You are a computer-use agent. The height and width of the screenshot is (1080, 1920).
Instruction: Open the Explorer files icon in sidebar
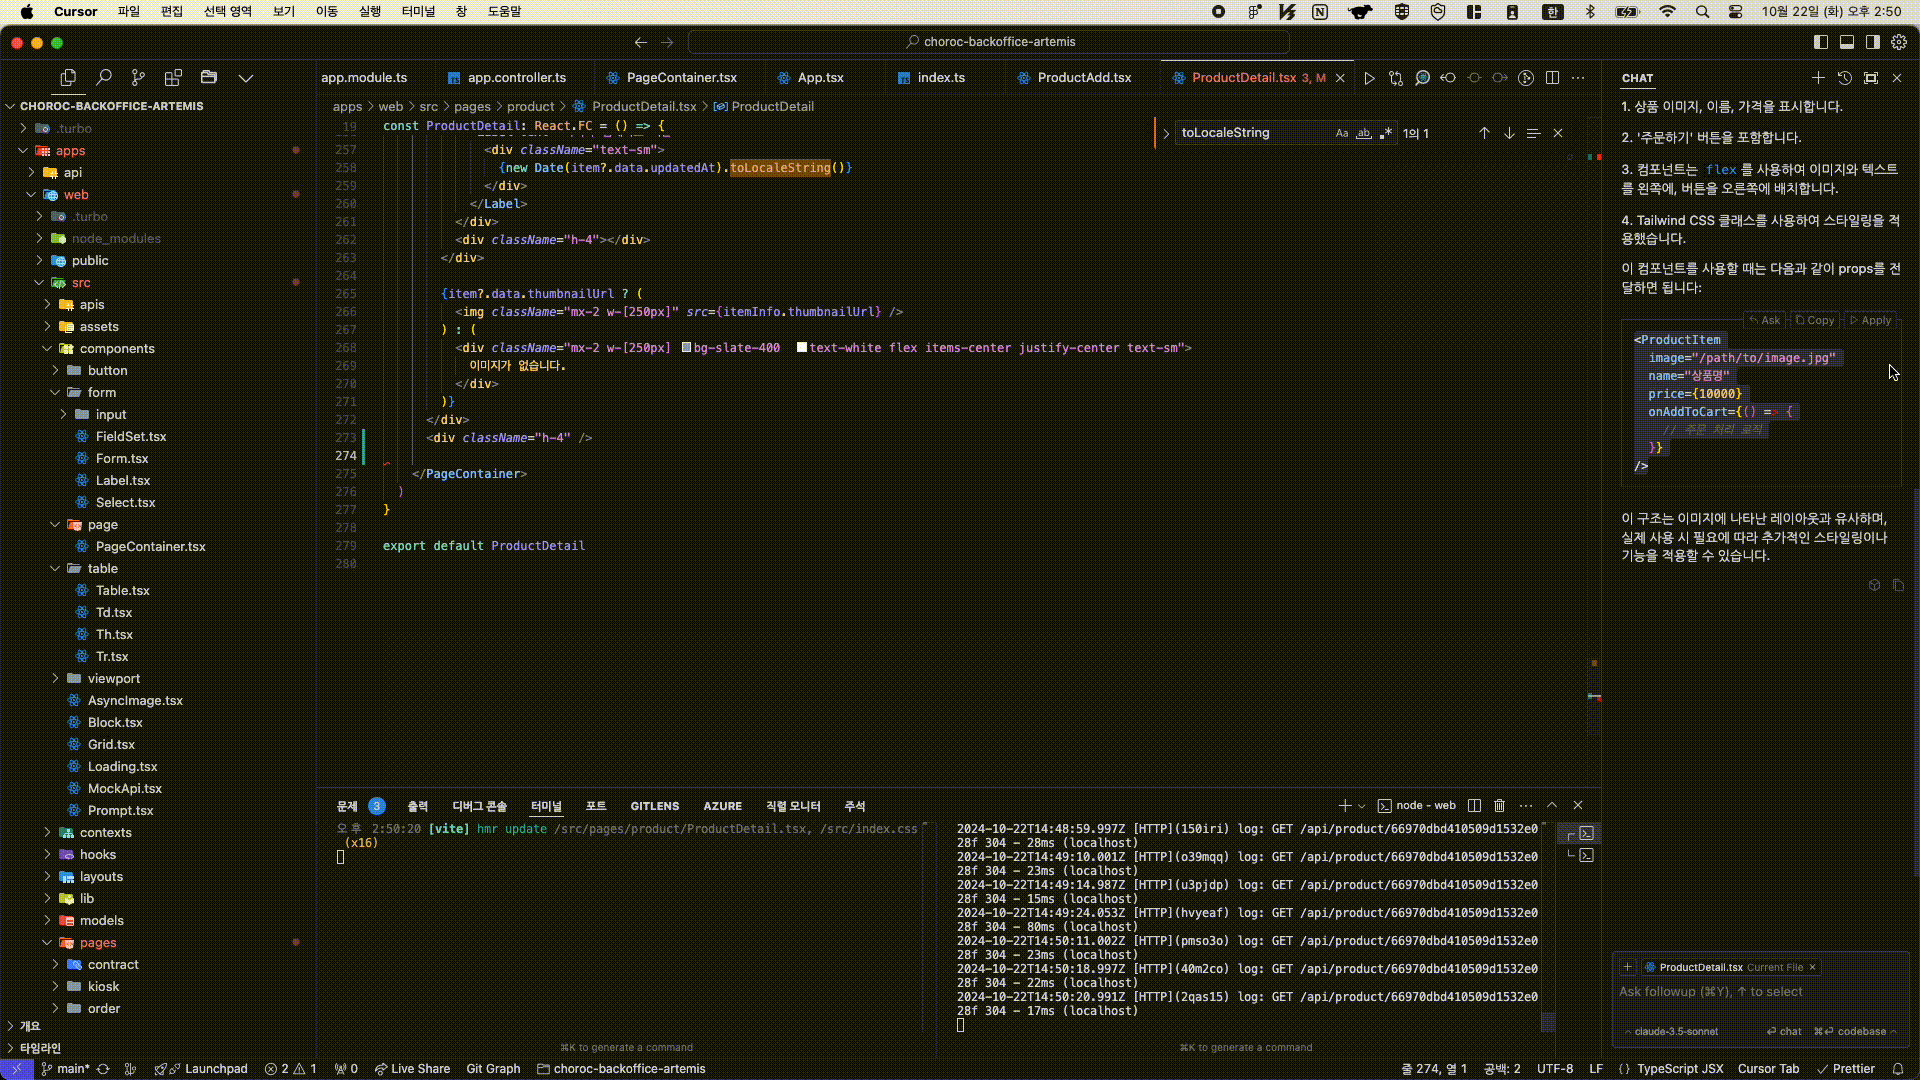point(68,77)
